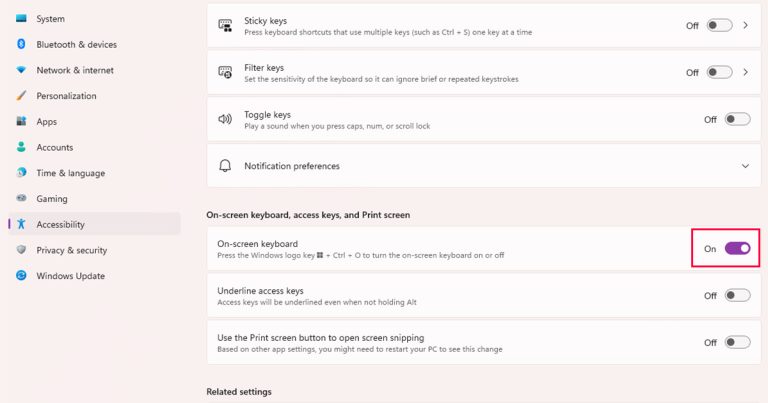Click the Windows Update sync icon

click(21, 276)
